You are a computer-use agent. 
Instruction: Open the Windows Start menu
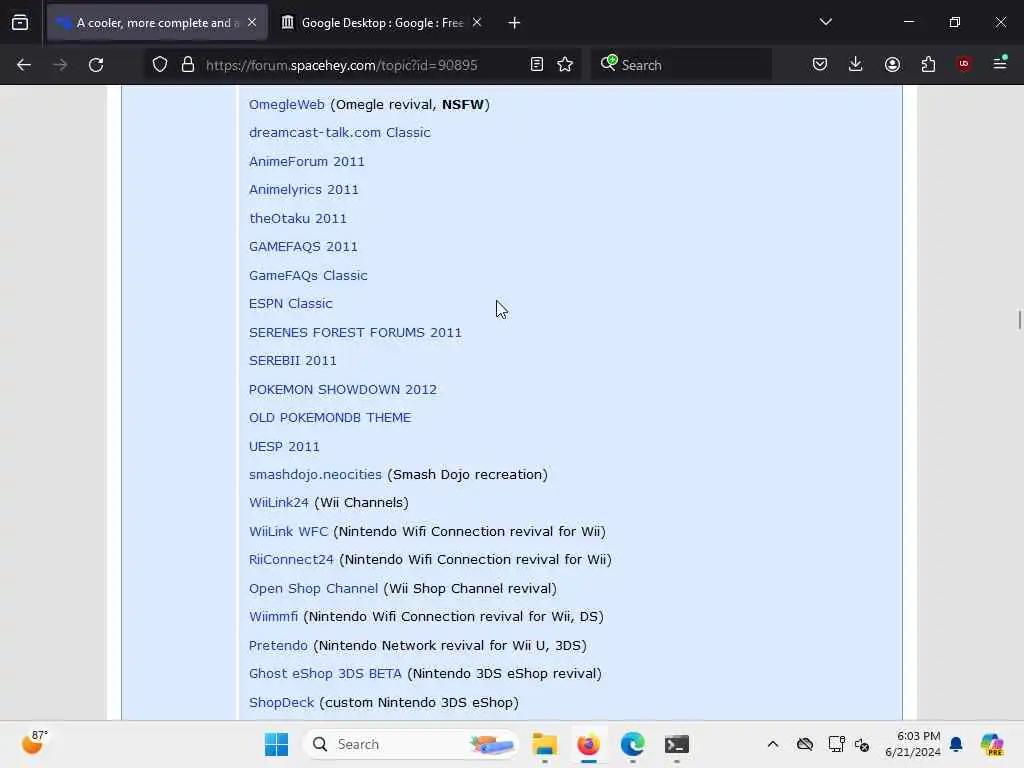(x=276, y=744)
